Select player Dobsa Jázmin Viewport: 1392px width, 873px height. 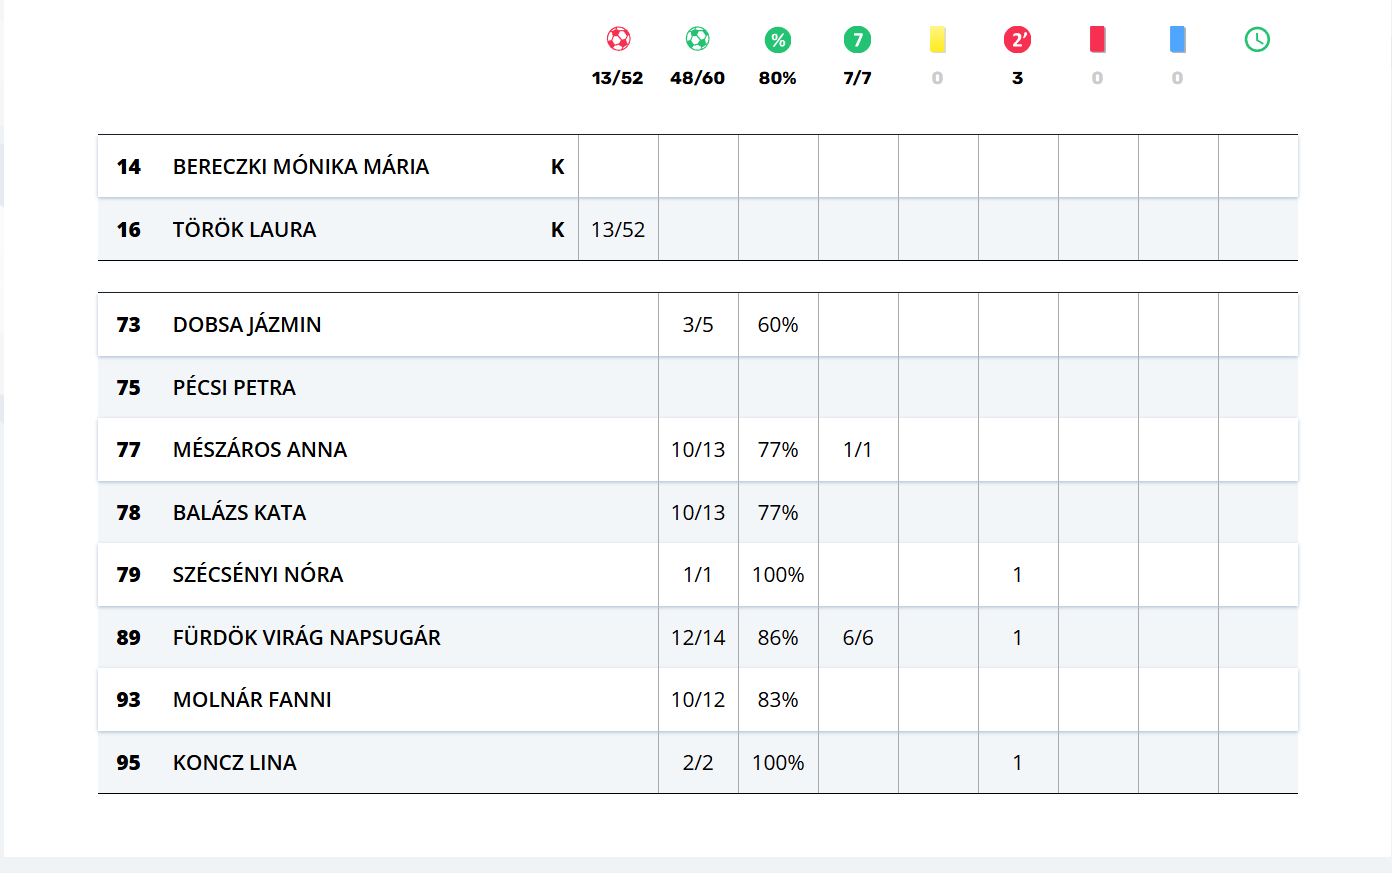click(x=247, y=325)
